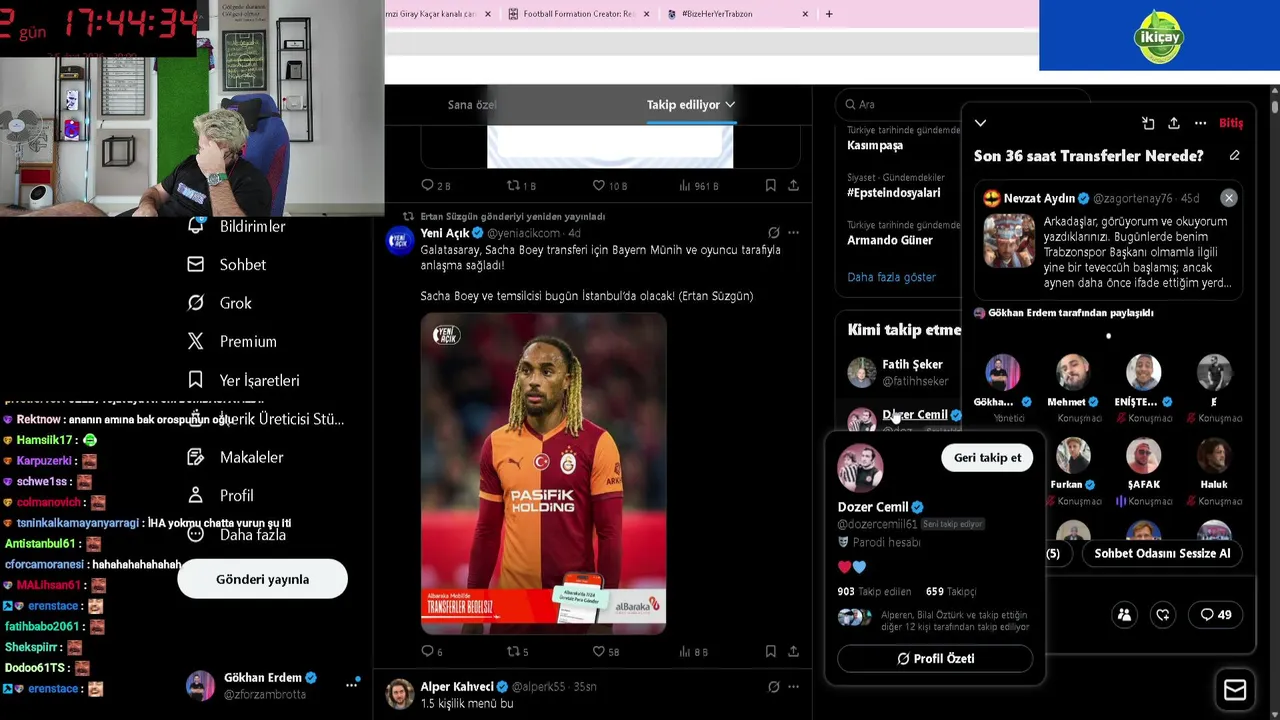
Task: Switch to the #BizeHerYerTrabzon browser tab
Action: pos(717,14)
